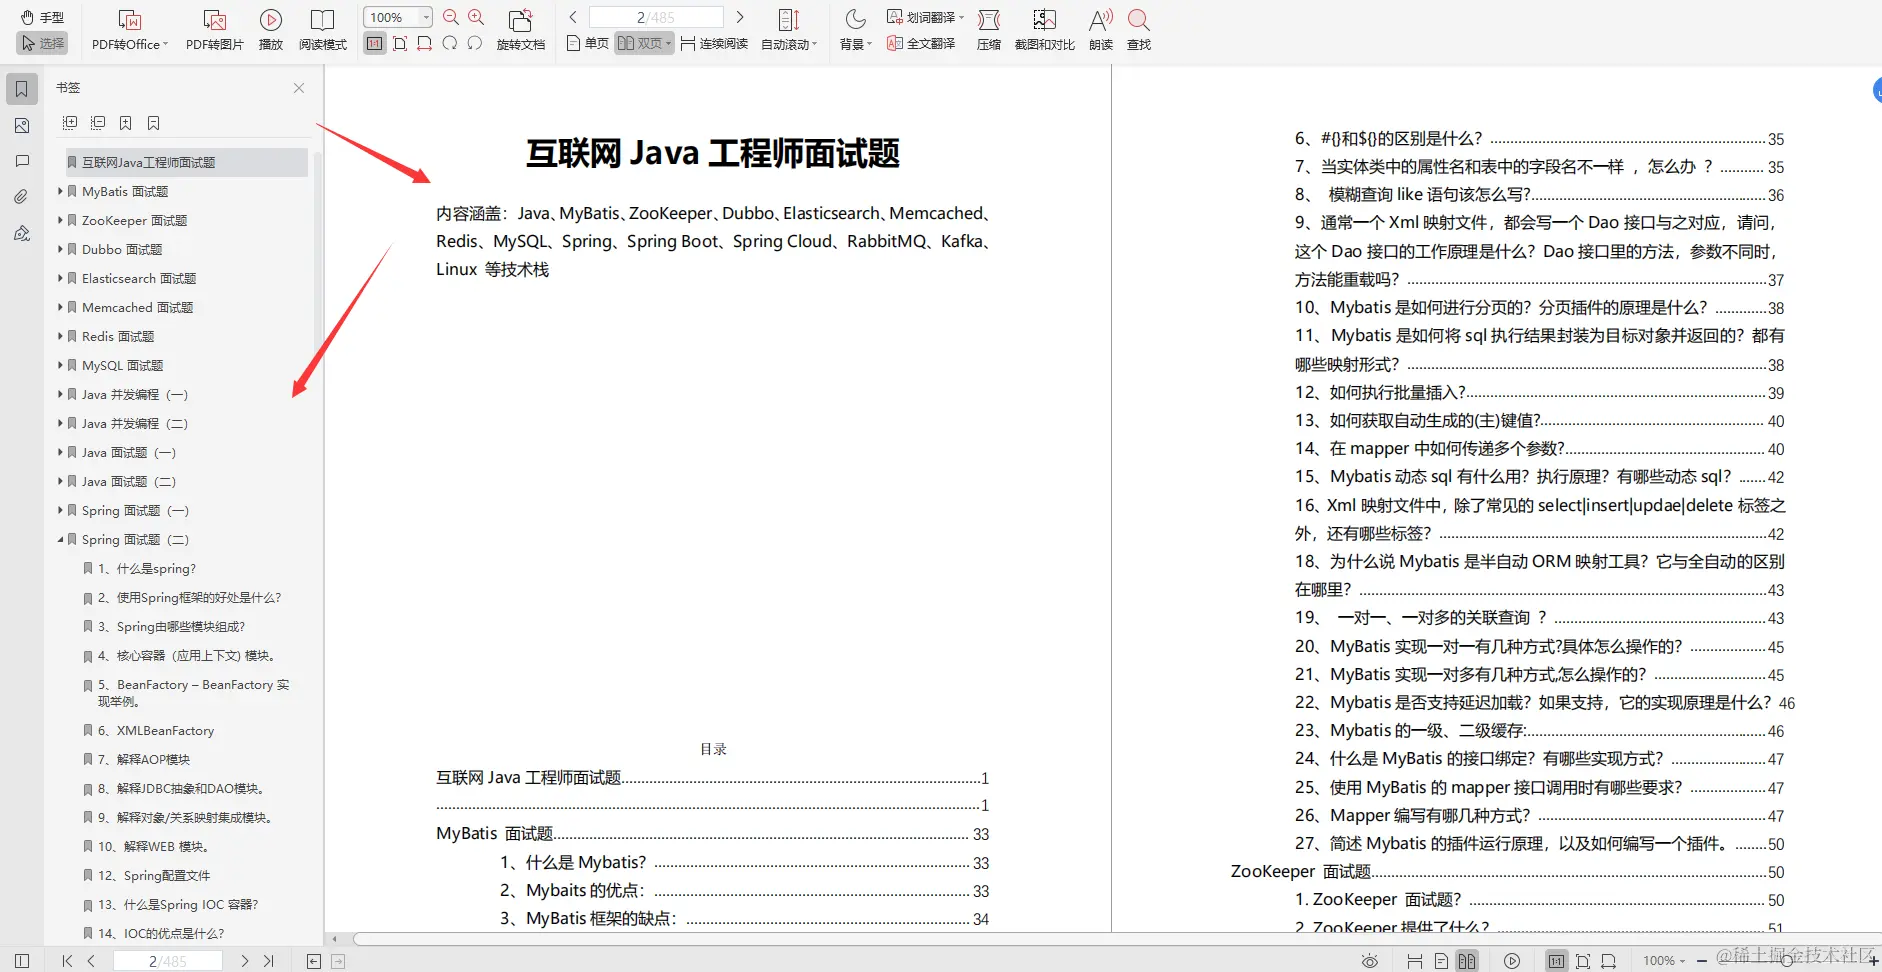This screenshot has height=972, width=1882.
Task: Add a new bookmark
Action: 126,123
